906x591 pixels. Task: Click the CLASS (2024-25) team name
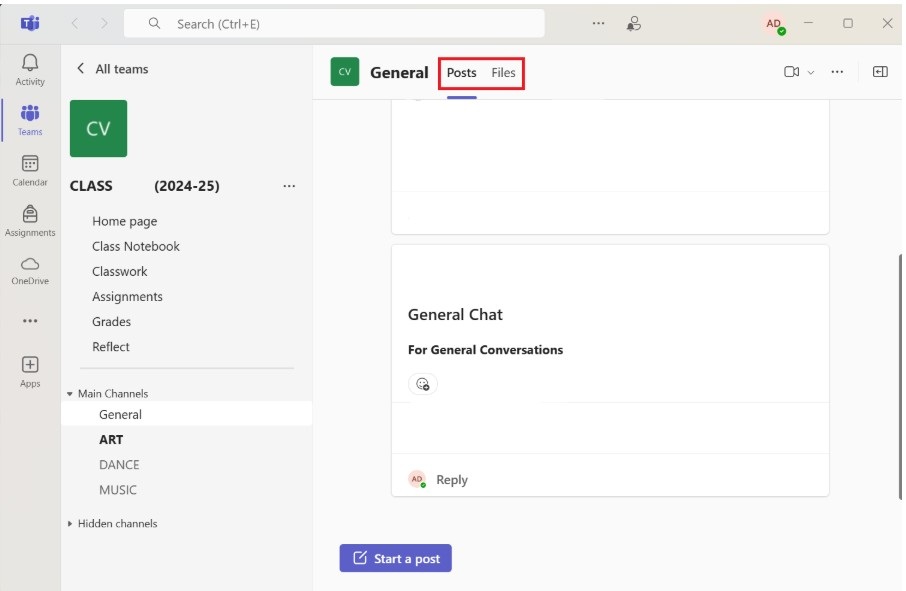pyautogui.click(x=144, y=186)
